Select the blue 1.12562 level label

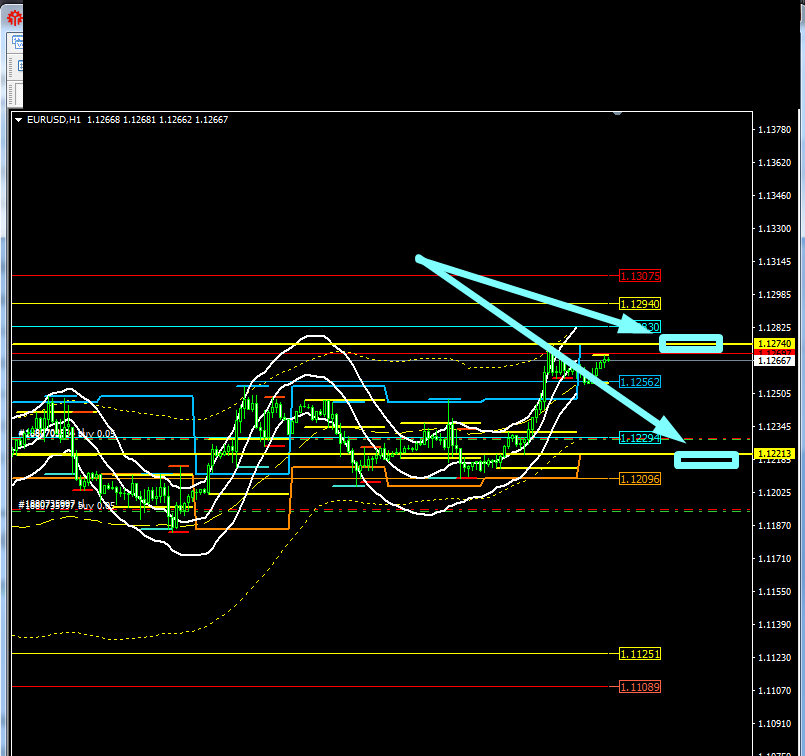tap(640, 382)
